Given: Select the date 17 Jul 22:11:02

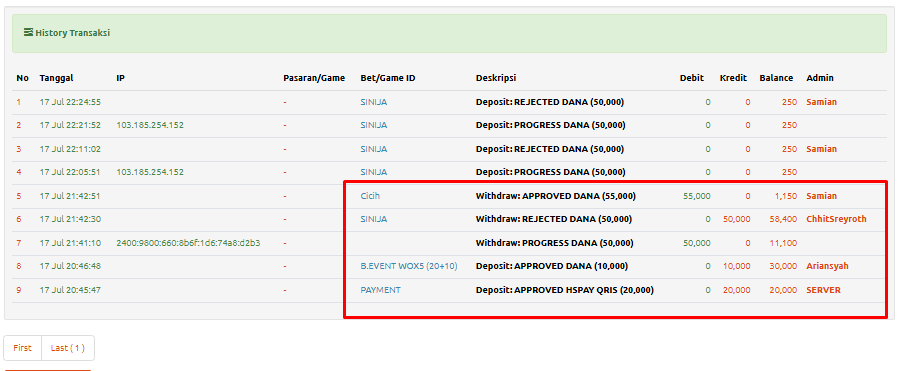Looking at the screenshot, I should point(70,149).
